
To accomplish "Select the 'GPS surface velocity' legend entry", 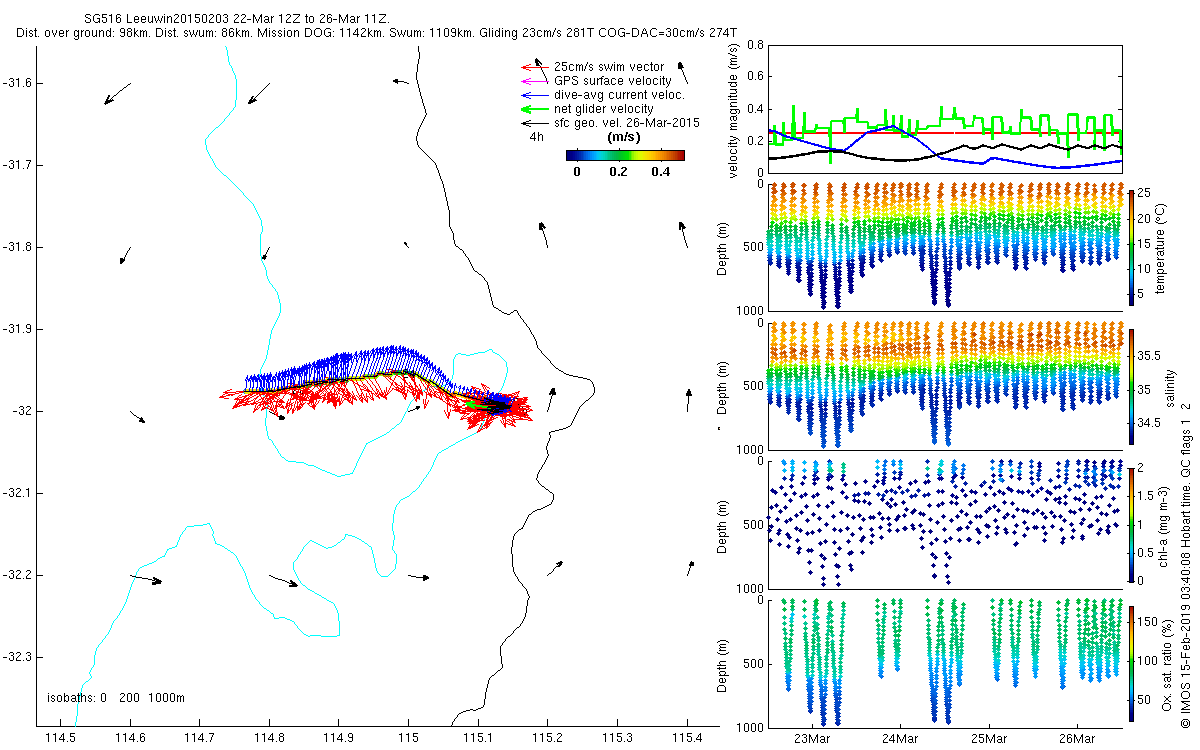I will (613, 80).
